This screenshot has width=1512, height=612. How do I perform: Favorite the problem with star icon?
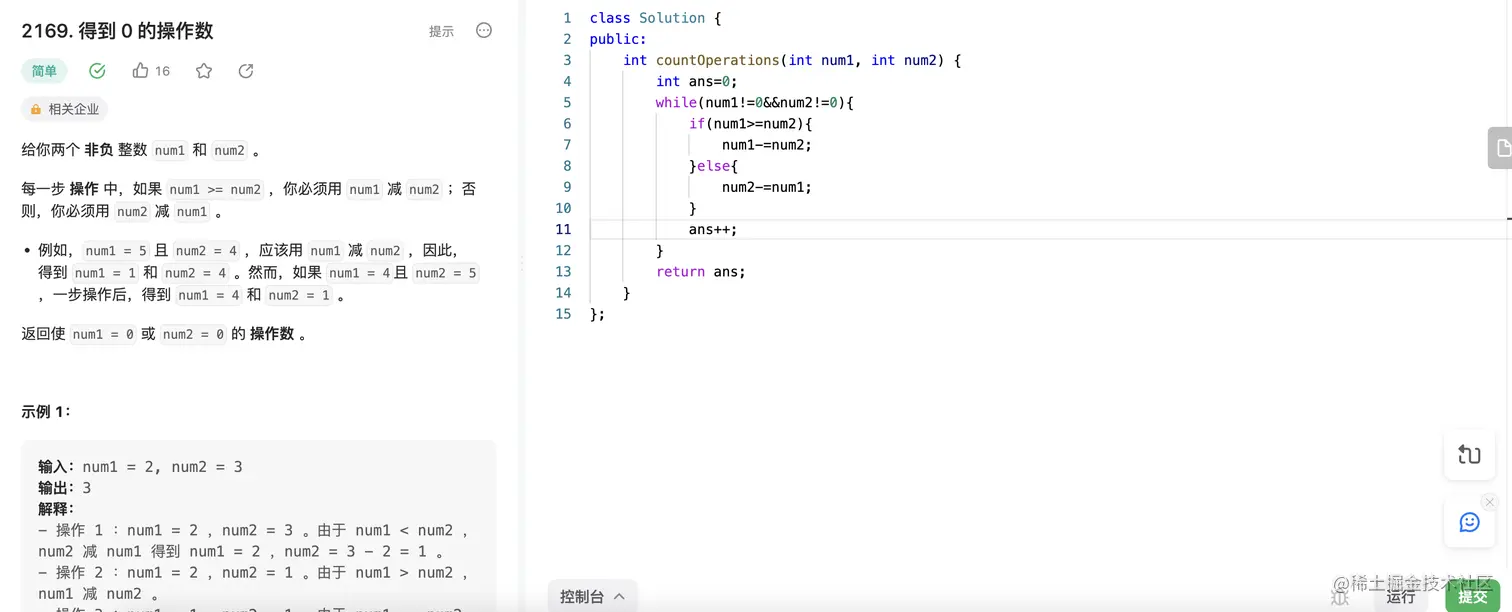coord(204,71)
